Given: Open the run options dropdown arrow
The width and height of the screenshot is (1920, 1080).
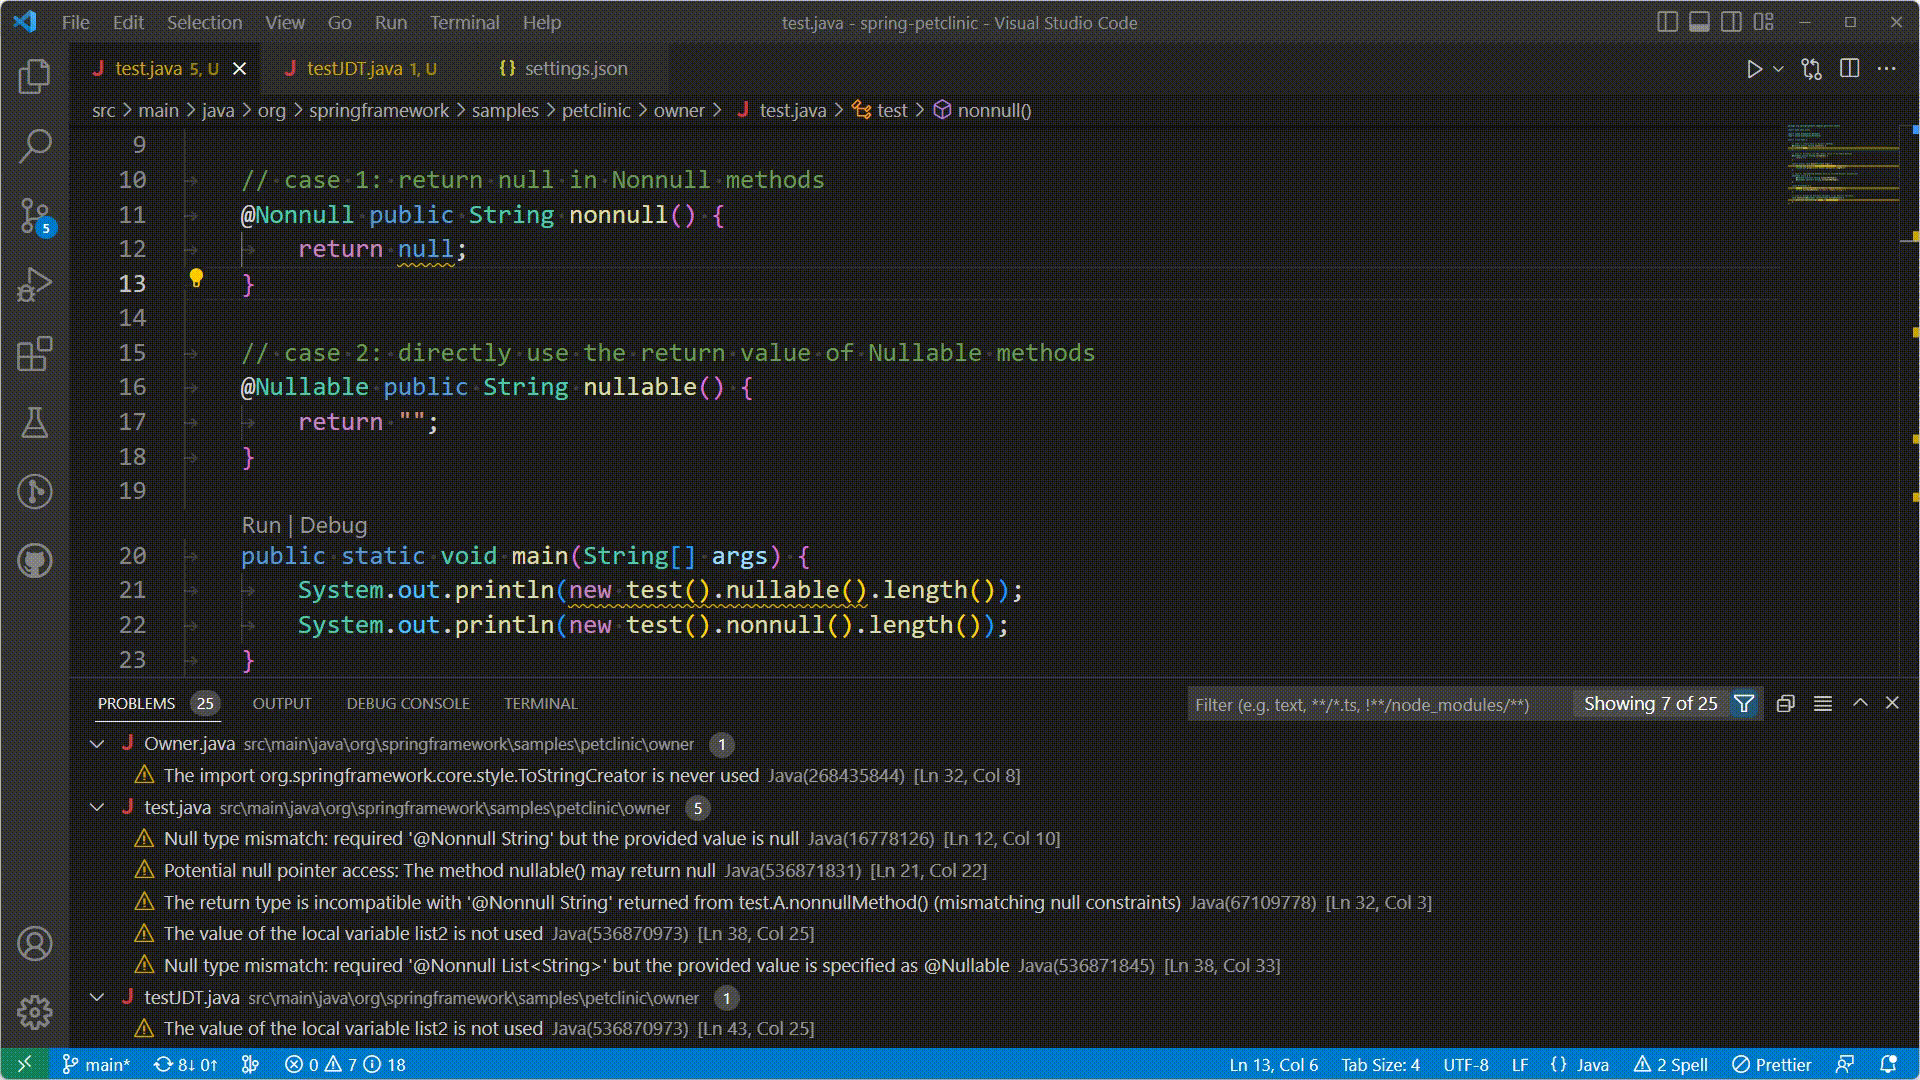Looking at the screenshot, I should coord(1778,69).
